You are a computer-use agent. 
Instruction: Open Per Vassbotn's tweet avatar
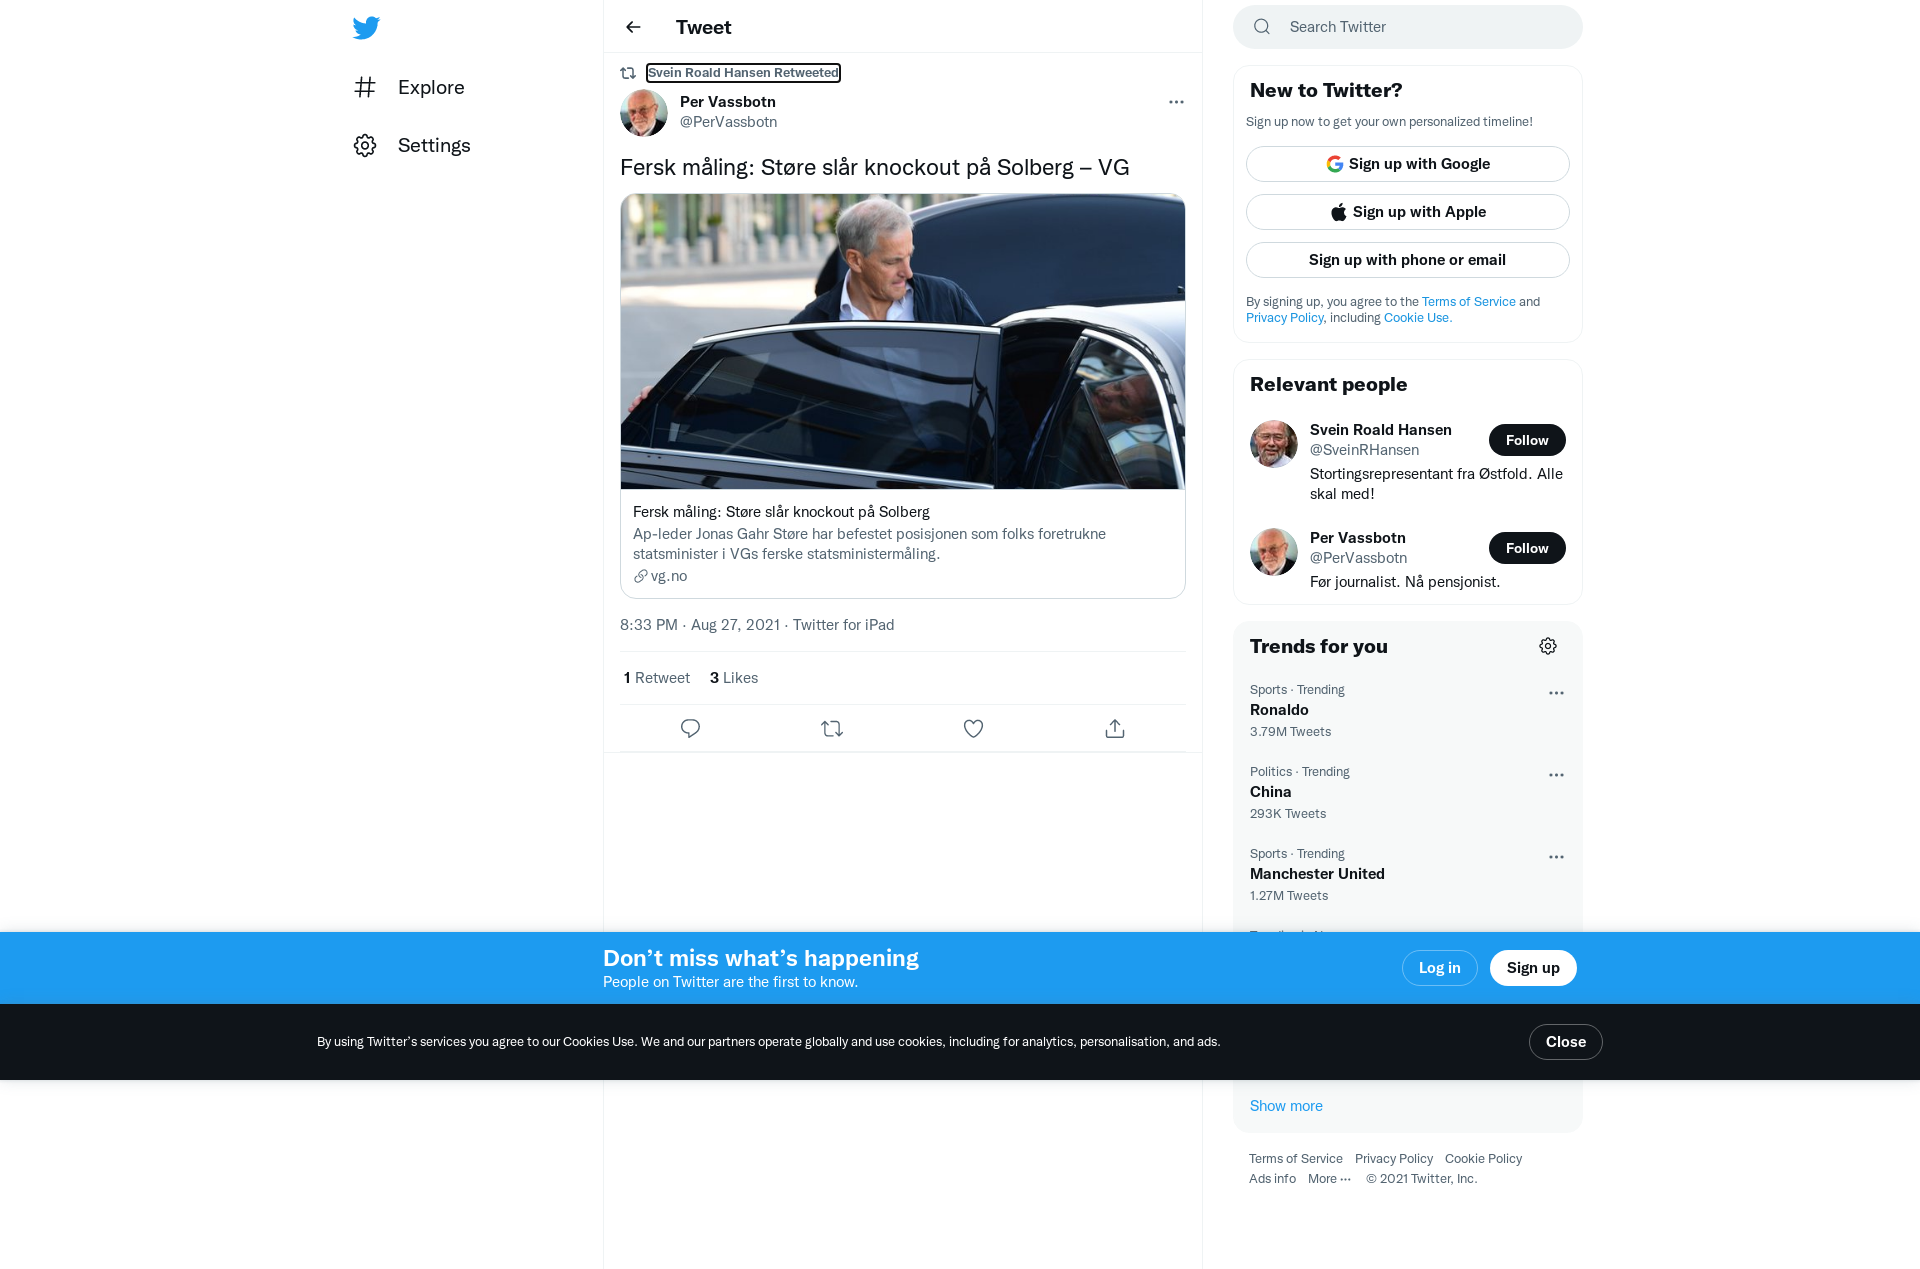644,112
